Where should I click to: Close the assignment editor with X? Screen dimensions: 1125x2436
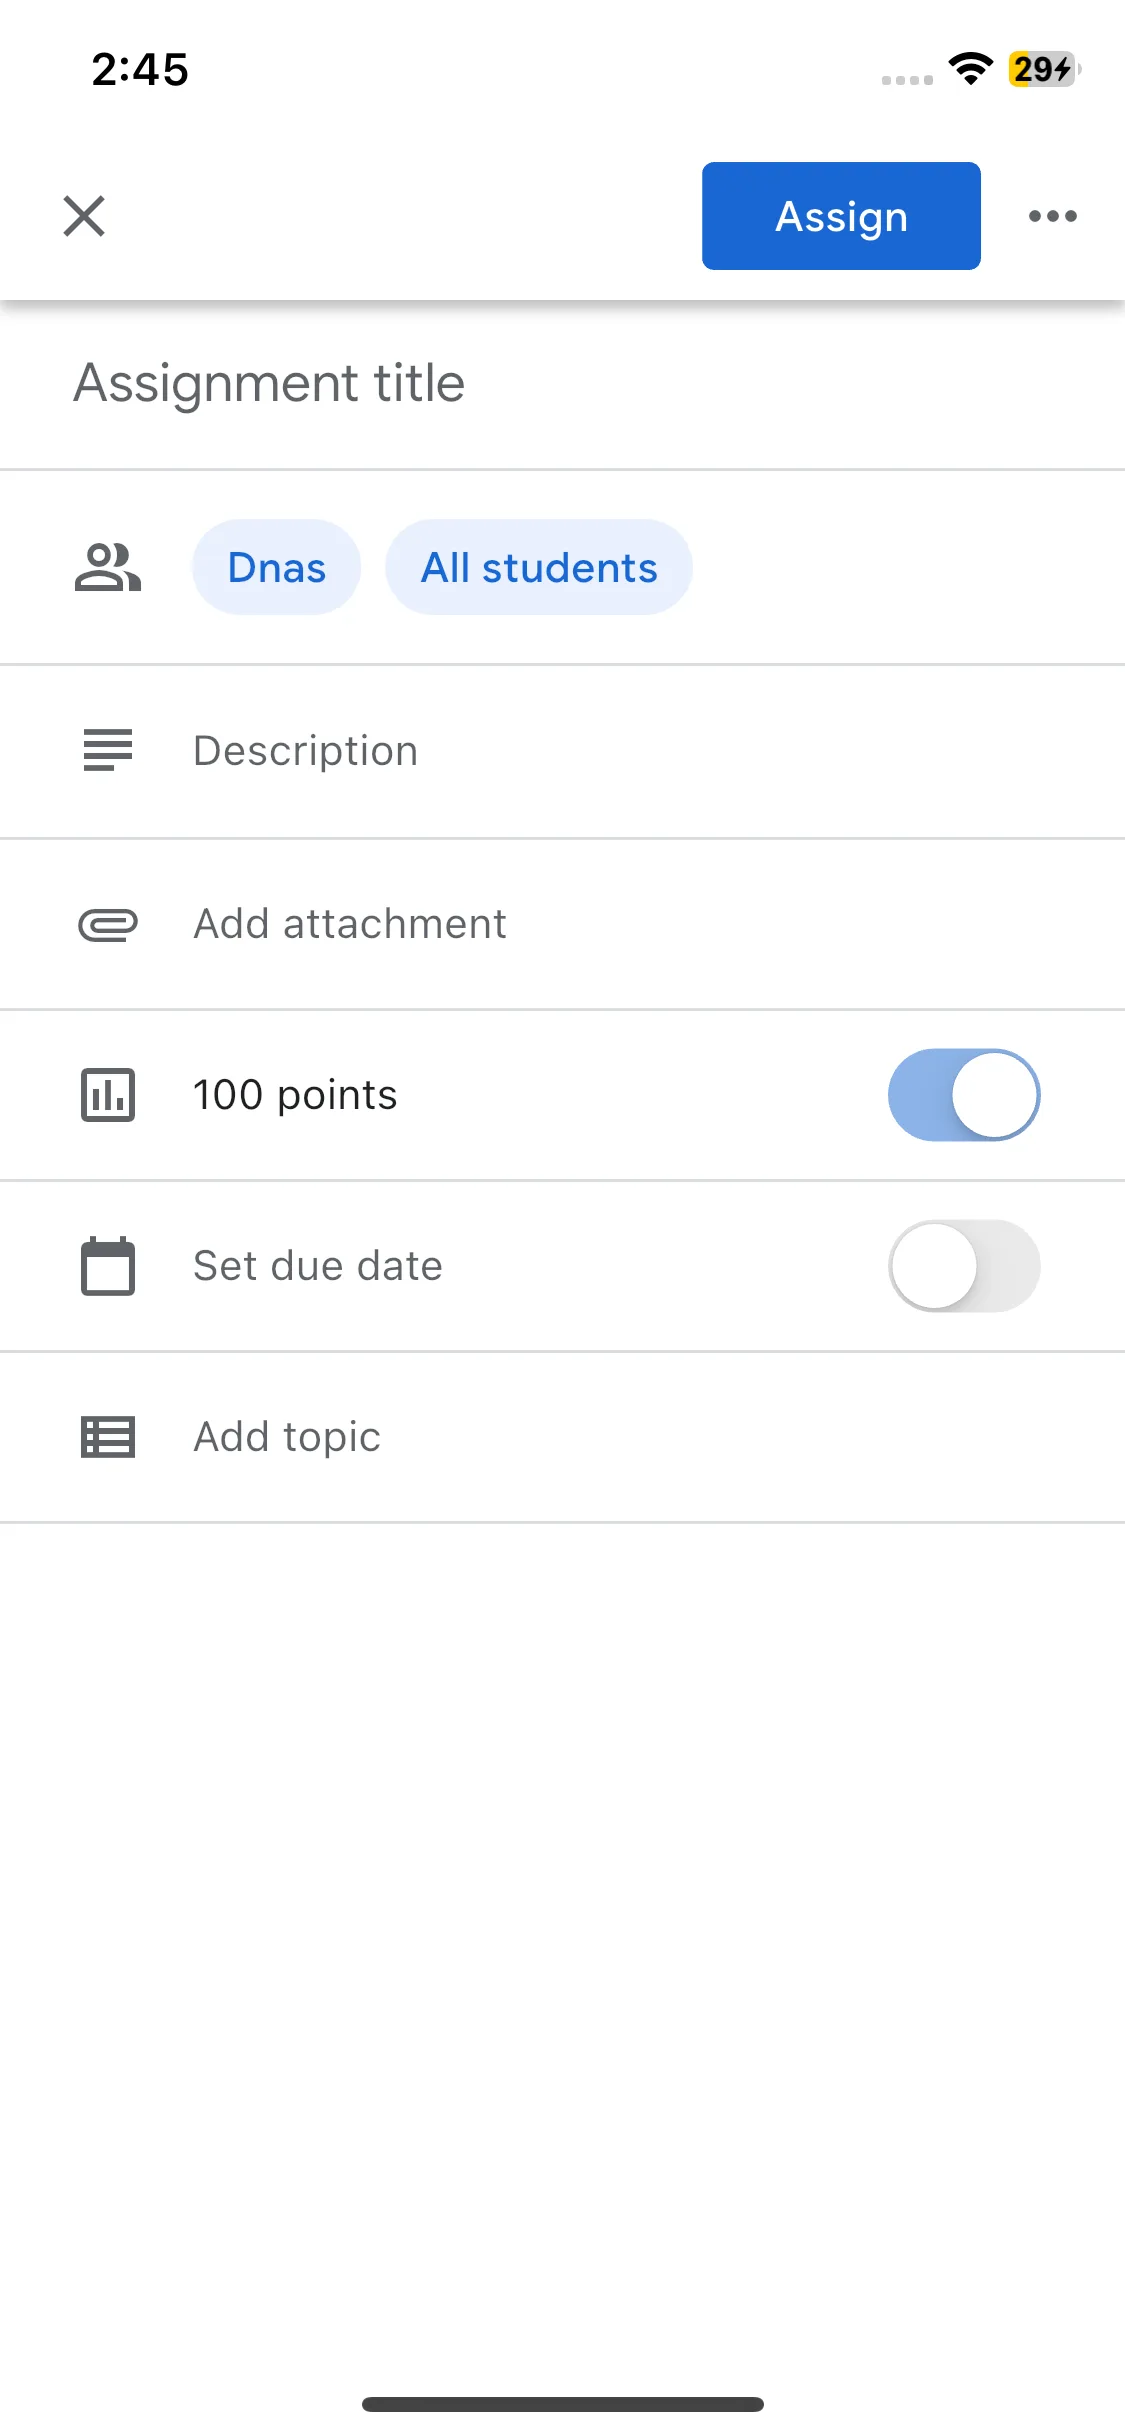(84, 216)
